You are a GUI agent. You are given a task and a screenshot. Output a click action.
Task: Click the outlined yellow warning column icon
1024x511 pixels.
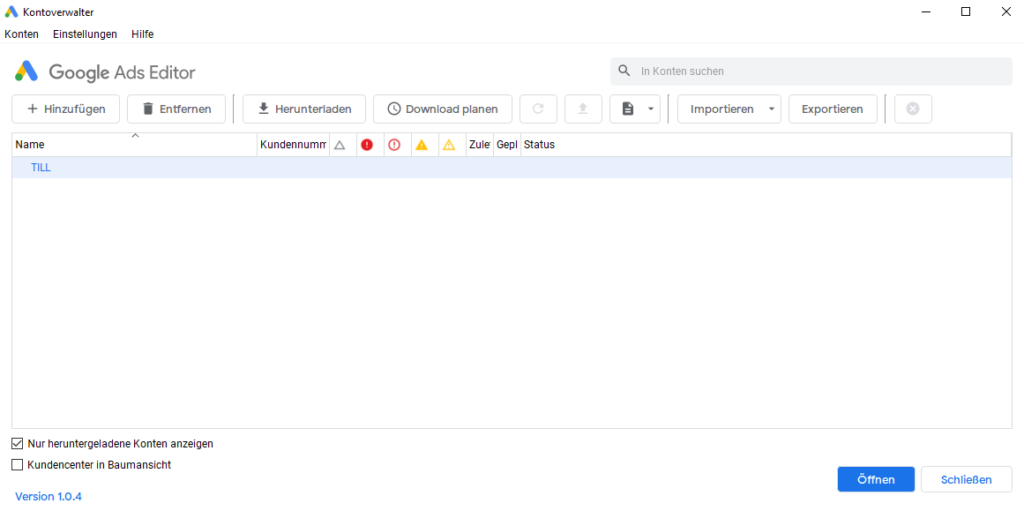[449, 145]
